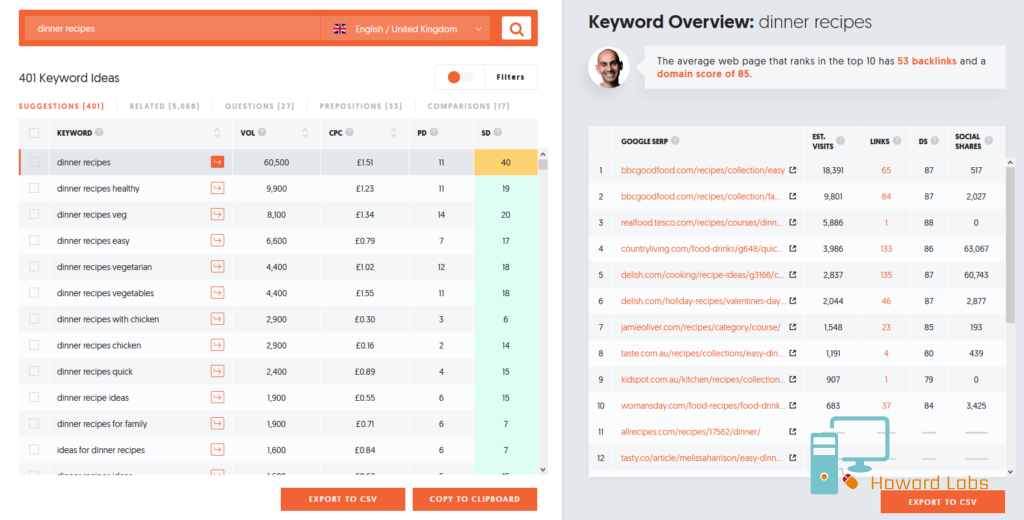This screenshot has width=1024, height=520.
Task: Open external link icon for bbcgoodfood collection/easy
Action: 793,170
